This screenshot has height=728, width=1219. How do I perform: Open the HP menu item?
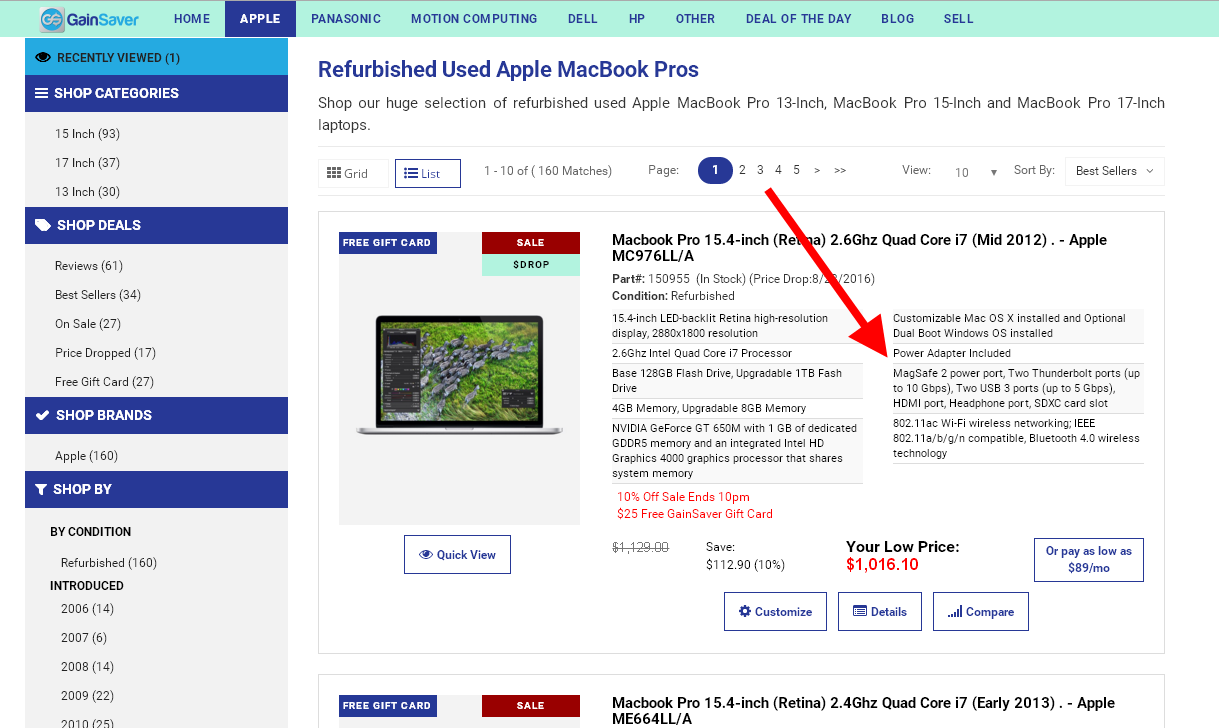click(x=637, y=19)
